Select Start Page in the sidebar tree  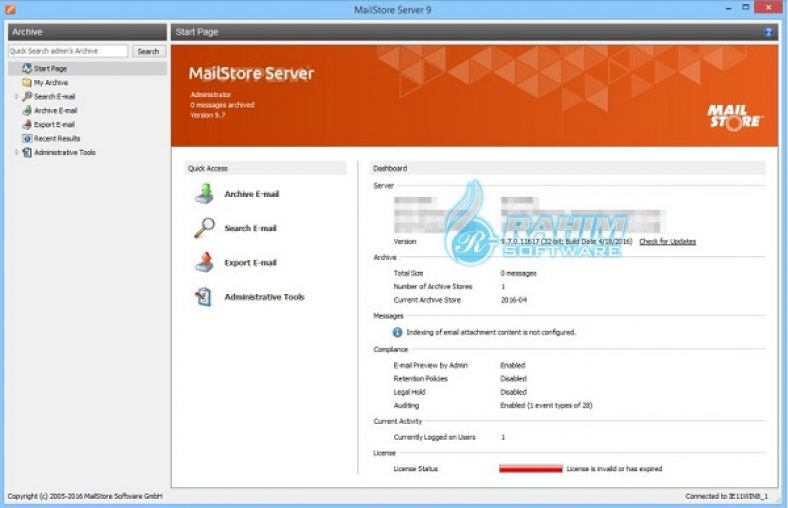(x=50, y=68)
